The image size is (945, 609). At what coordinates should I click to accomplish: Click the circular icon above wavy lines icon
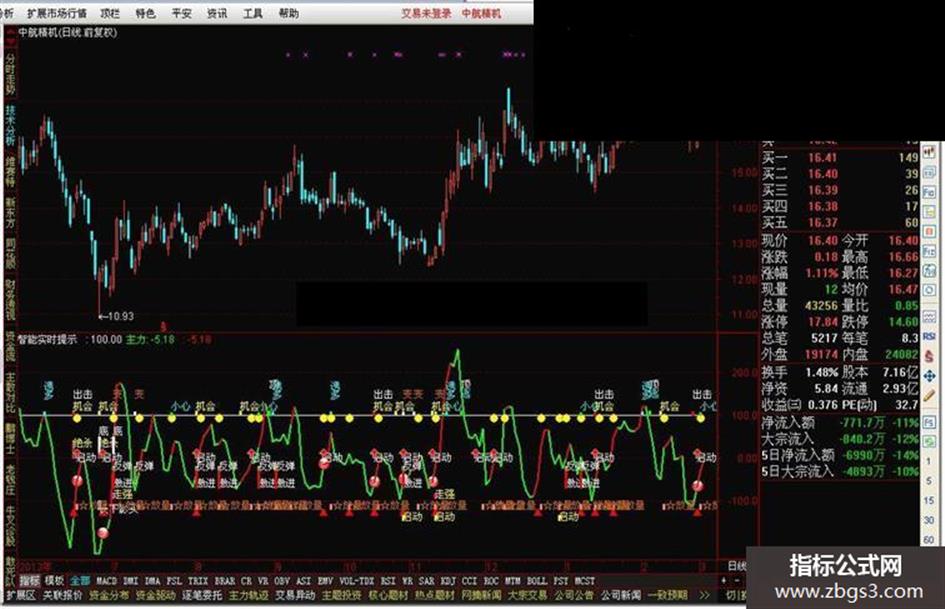pyautogui.click(x=929, y=289)
